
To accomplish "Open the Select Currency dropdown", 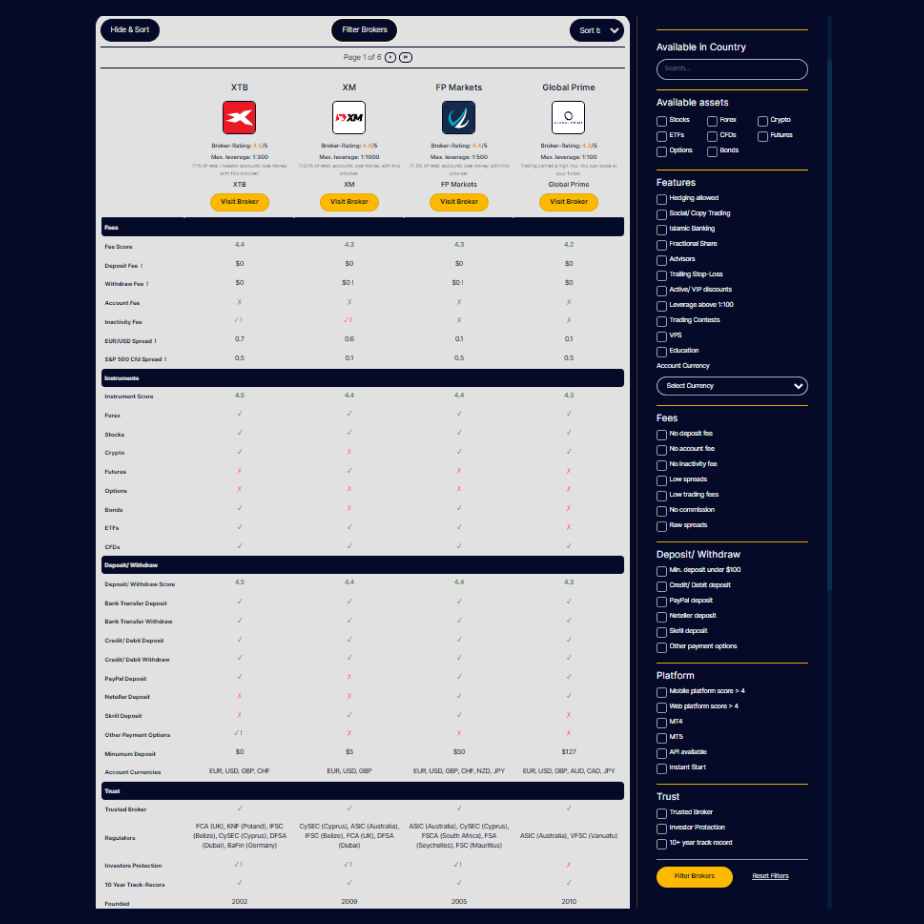I will (x=732, y=386).
